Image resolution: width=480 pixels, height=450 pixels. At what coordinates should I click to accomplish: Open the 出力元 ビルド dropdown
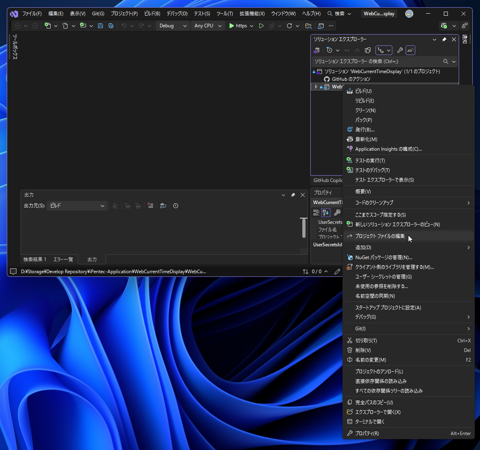(x=77, y=206)
